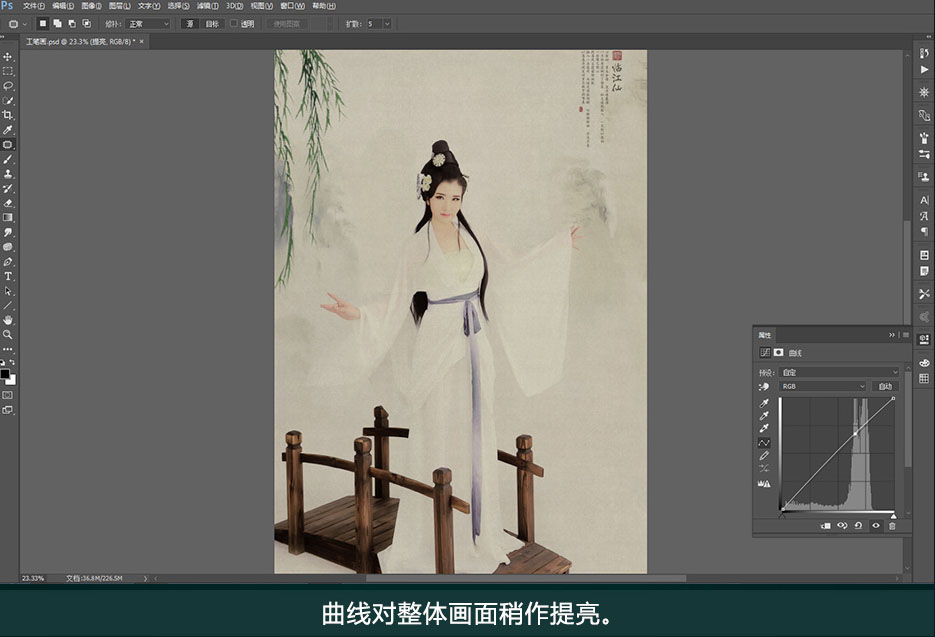Toggle Quick Mask mode
Screen dimensions: 935x637
(8, 395)
